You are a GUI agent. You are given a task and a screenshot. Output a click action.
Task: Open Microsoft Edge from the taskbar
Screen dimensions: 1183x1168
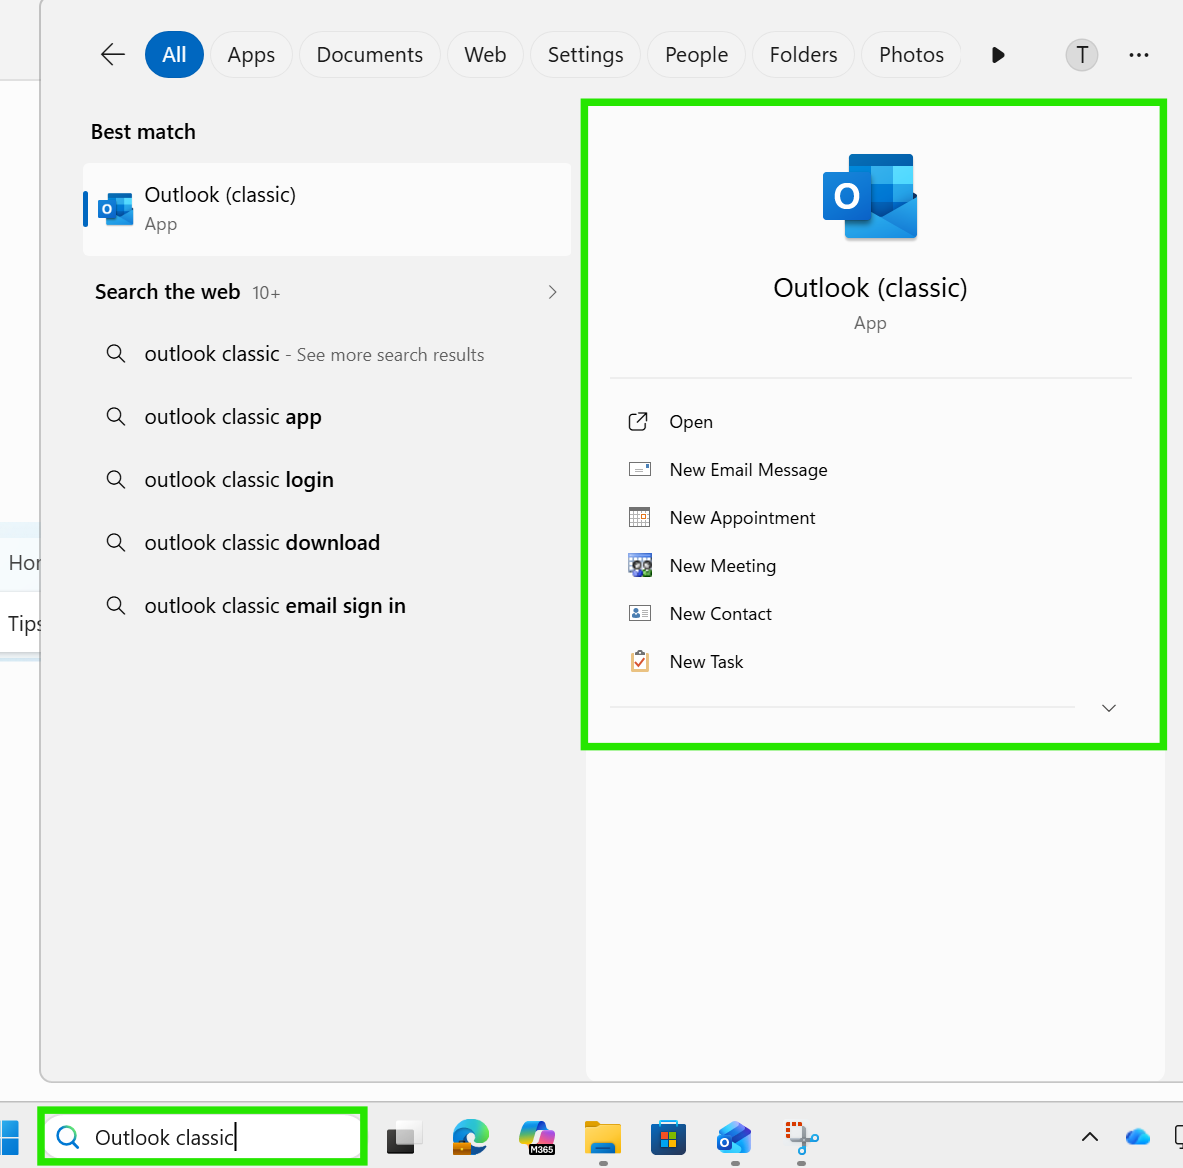[471, 1137]
